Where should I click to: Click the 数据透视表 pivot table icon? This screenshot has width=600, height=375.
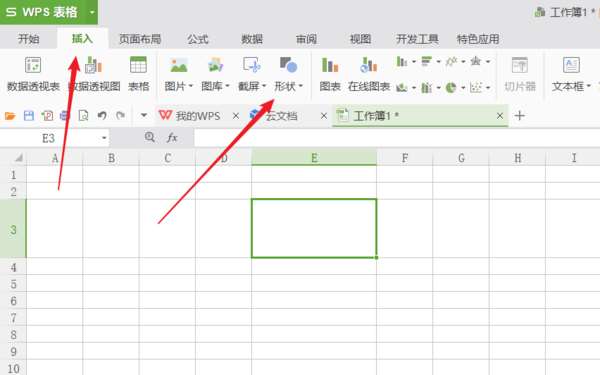tap(33, 65)
